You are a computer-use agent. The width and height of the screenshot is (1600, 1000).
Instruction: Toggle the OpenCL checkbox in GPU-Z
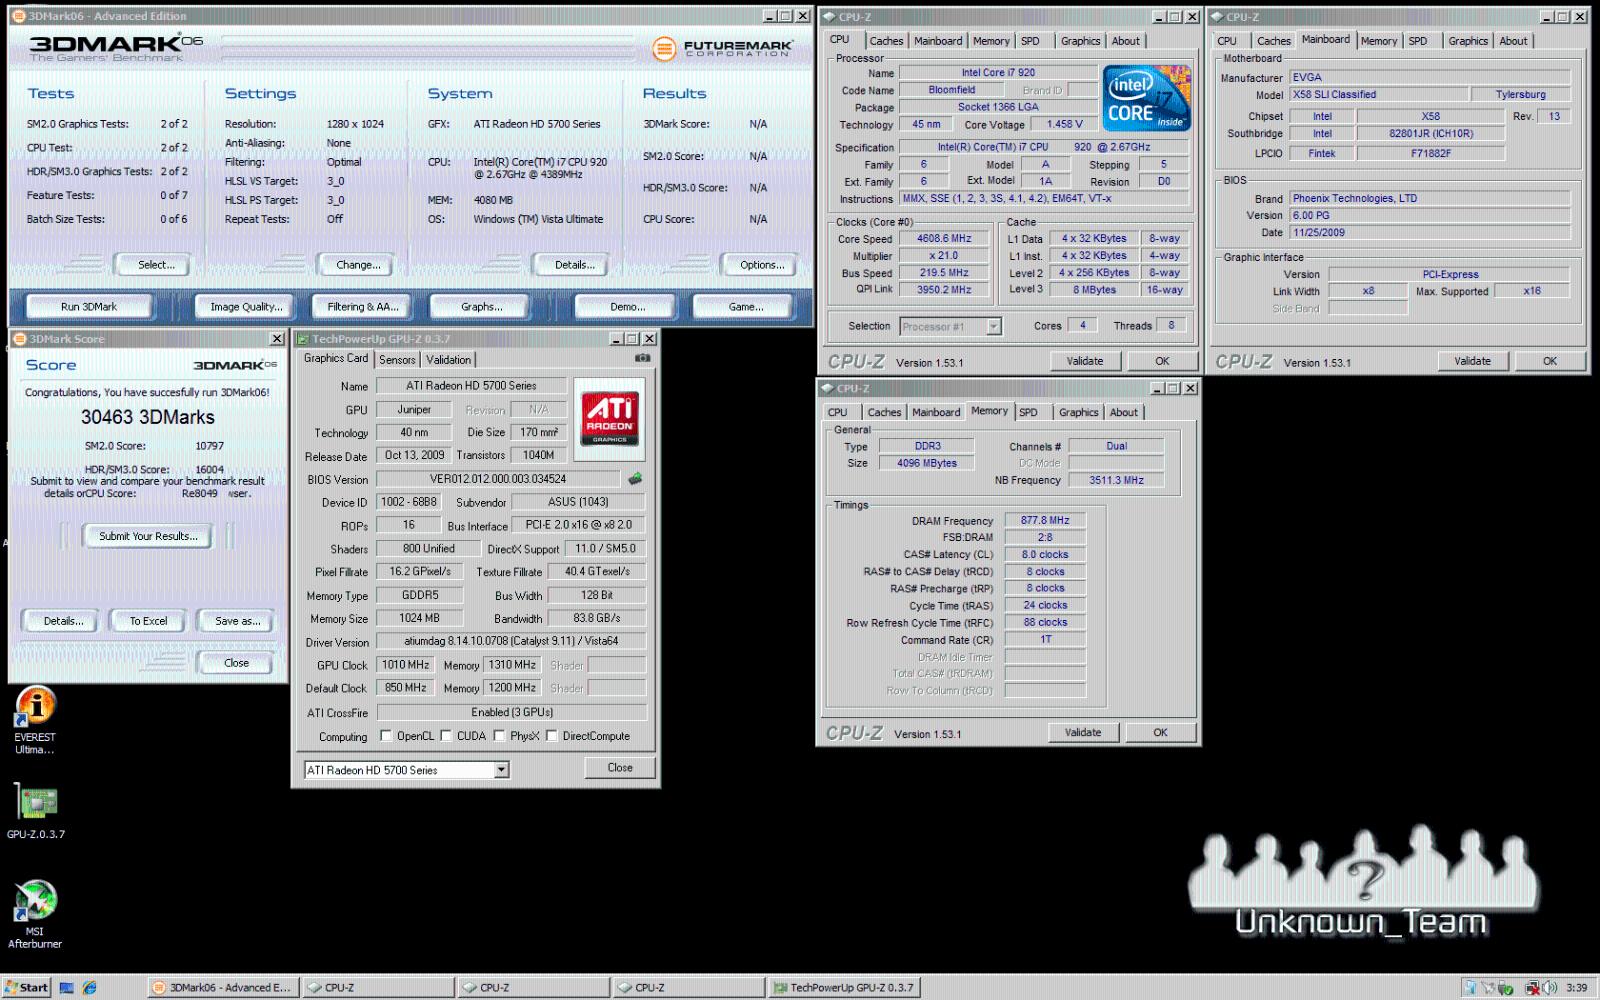tap(386, 736)
